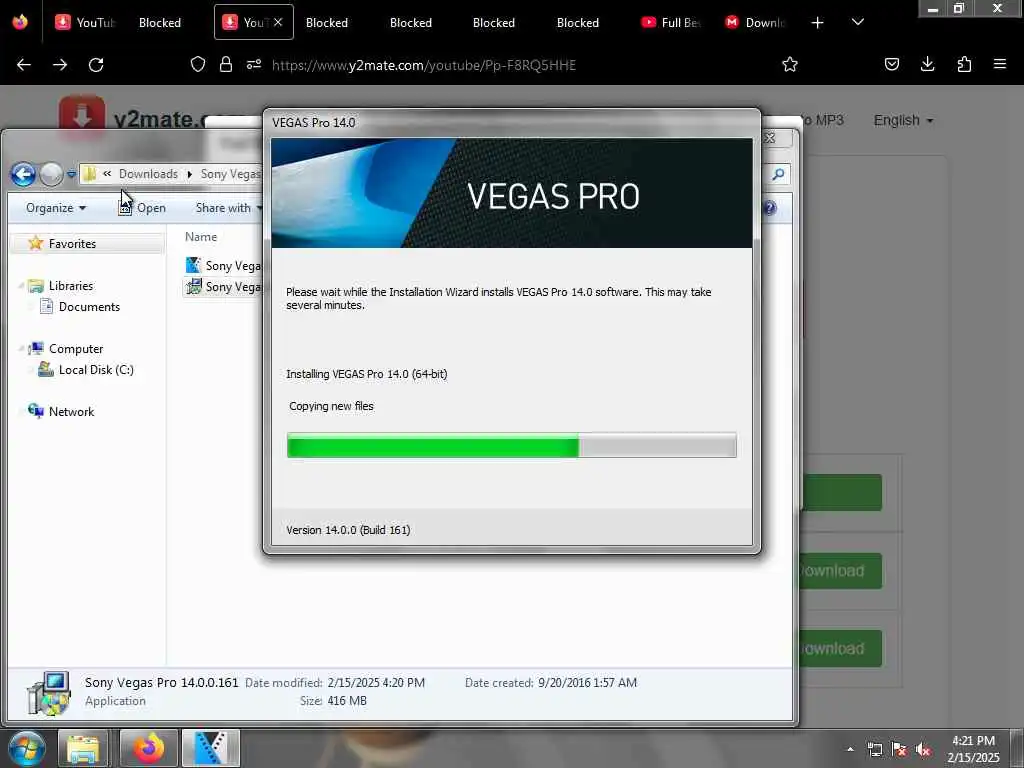This screenshot has width=1024, height=768.
Task: Click the Firefox forward arrow
Action: (x=59, y=65)
